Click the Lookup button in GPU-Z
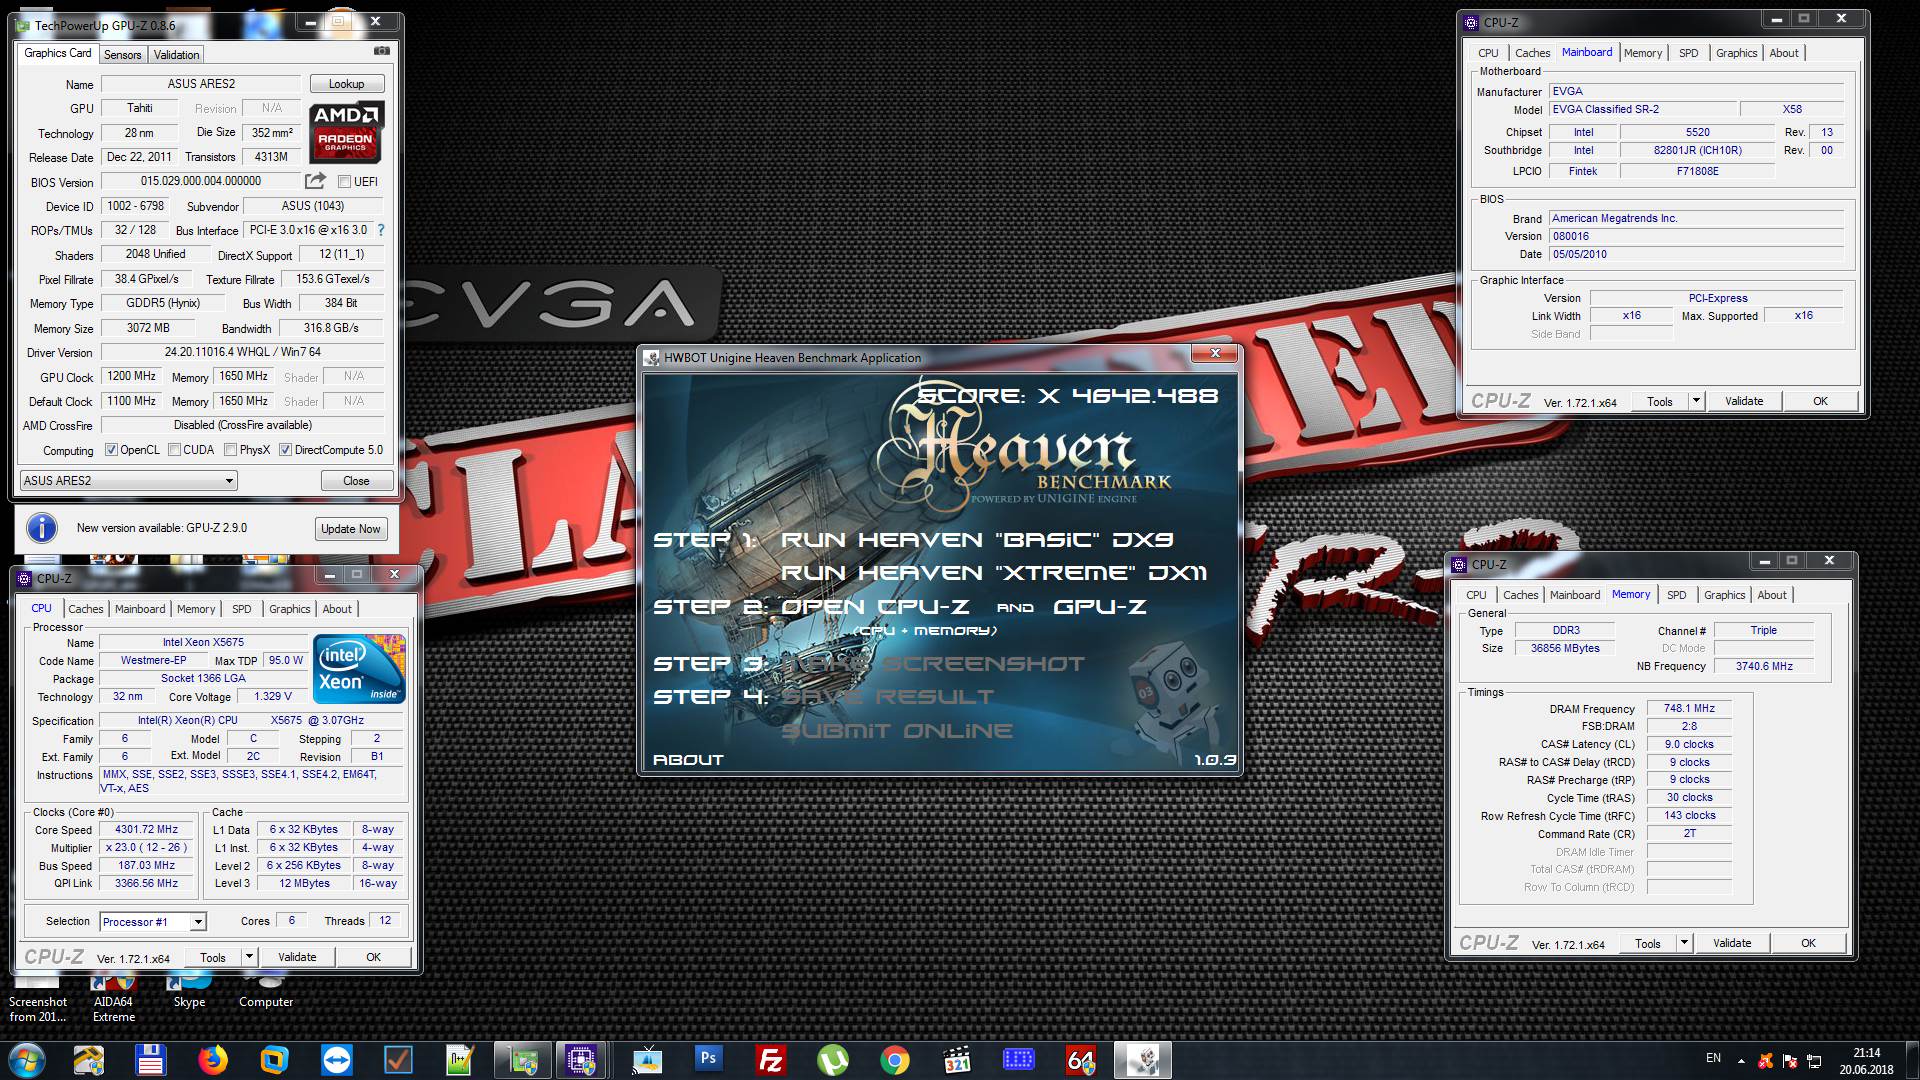This screenshot has width=1920, height=1080. 346,84
